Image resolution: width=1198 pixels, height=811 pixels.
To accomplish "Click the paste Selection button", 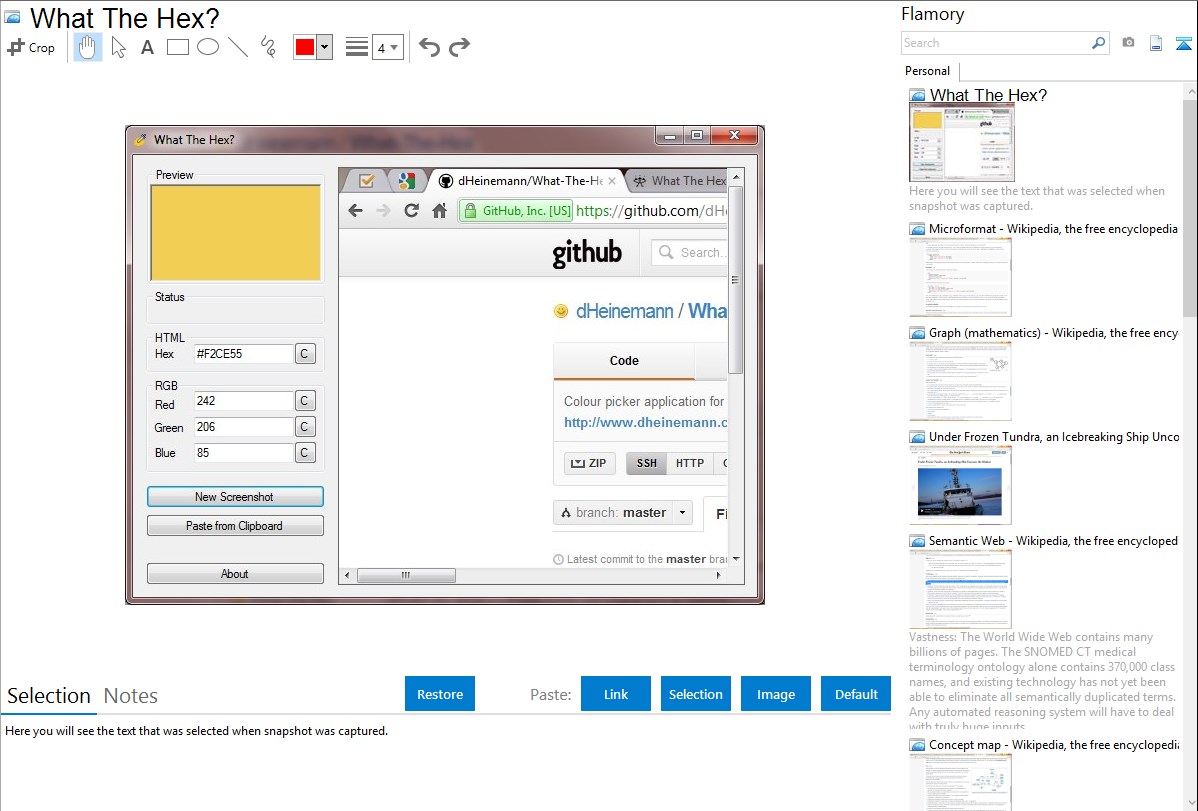I will [x=696, y=694].
